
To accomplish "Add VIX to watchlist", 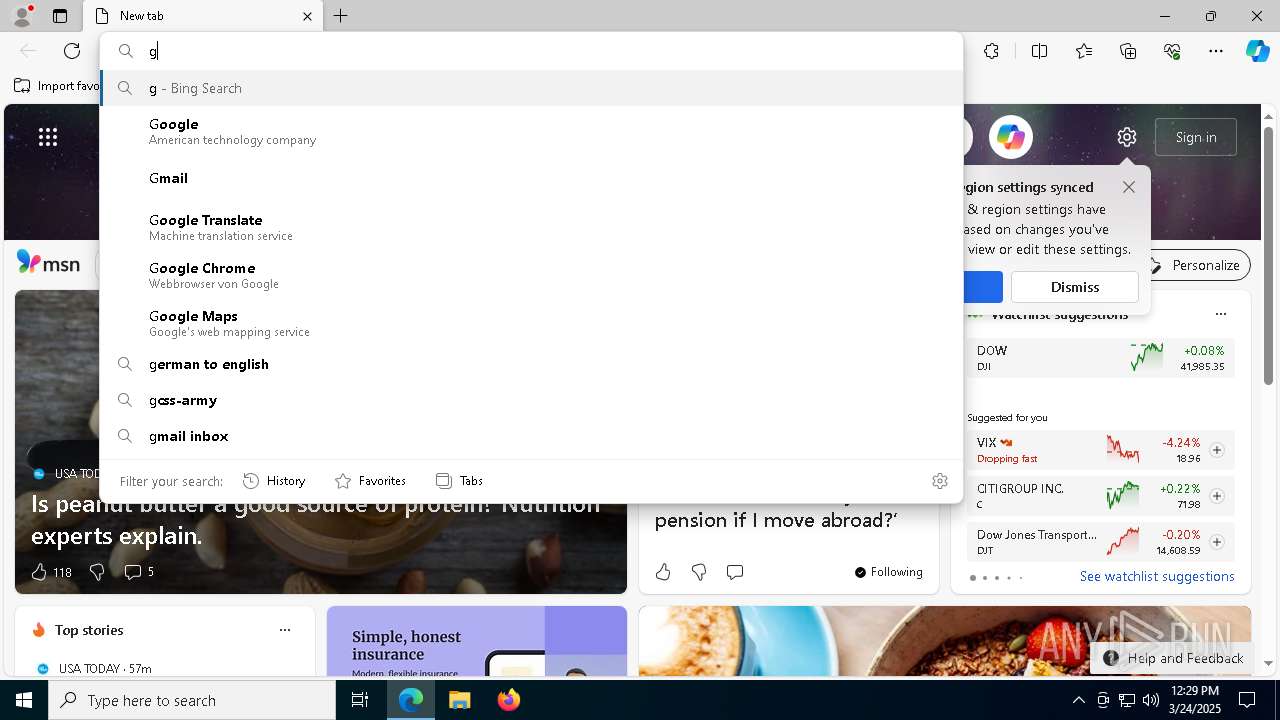I will tap(1217, 450).
